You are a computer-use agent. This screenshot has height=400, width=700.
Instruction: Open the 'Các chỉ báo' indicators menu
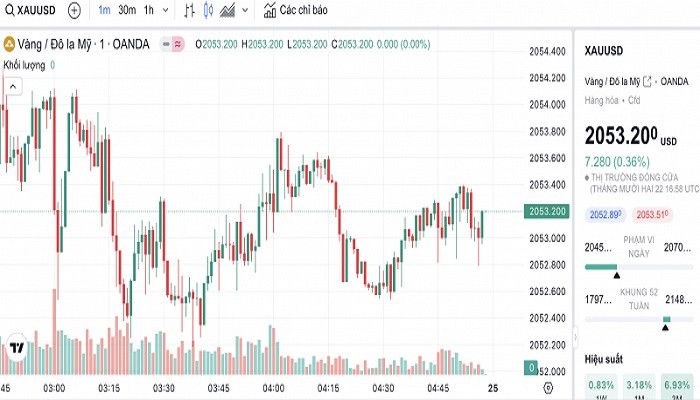pos(294,11)
